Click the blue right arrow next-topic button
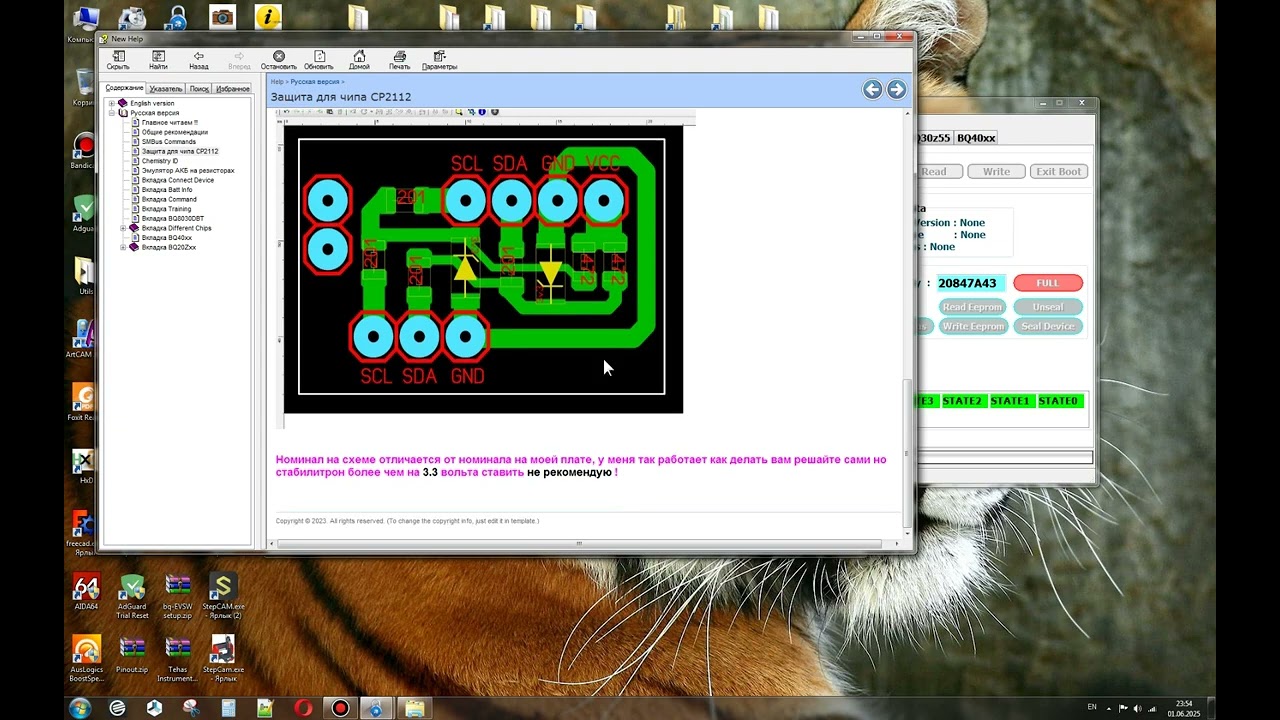The image size is (1280, 720). pyautogui.click(x=897, y=90)
